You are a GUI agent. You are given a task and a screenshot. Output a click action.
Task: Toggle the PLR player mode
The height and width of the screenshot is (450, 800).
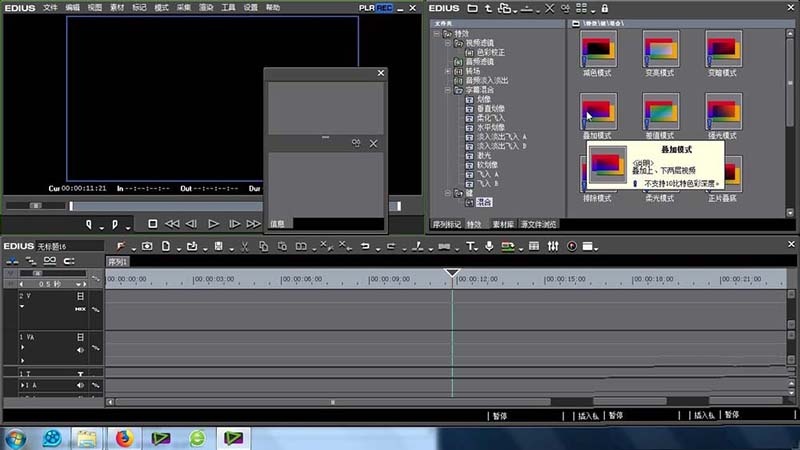point(366,7)
